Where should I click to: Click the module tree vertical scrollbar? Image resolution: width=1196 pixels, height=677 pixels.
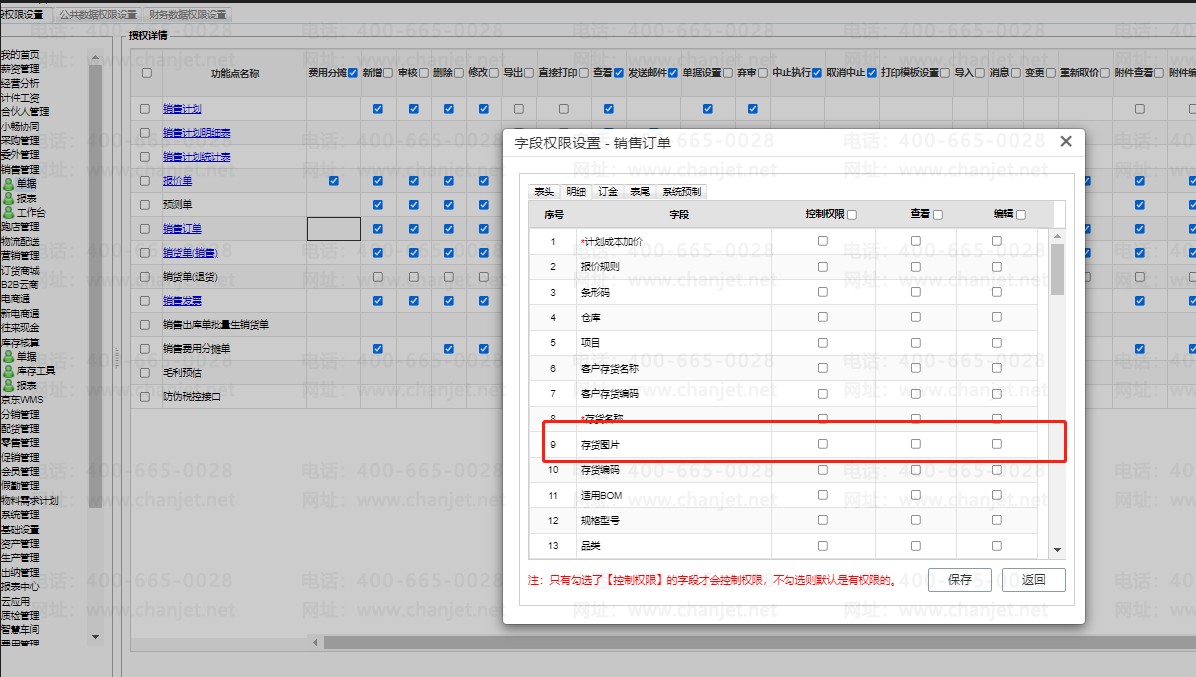pos(95,286)
